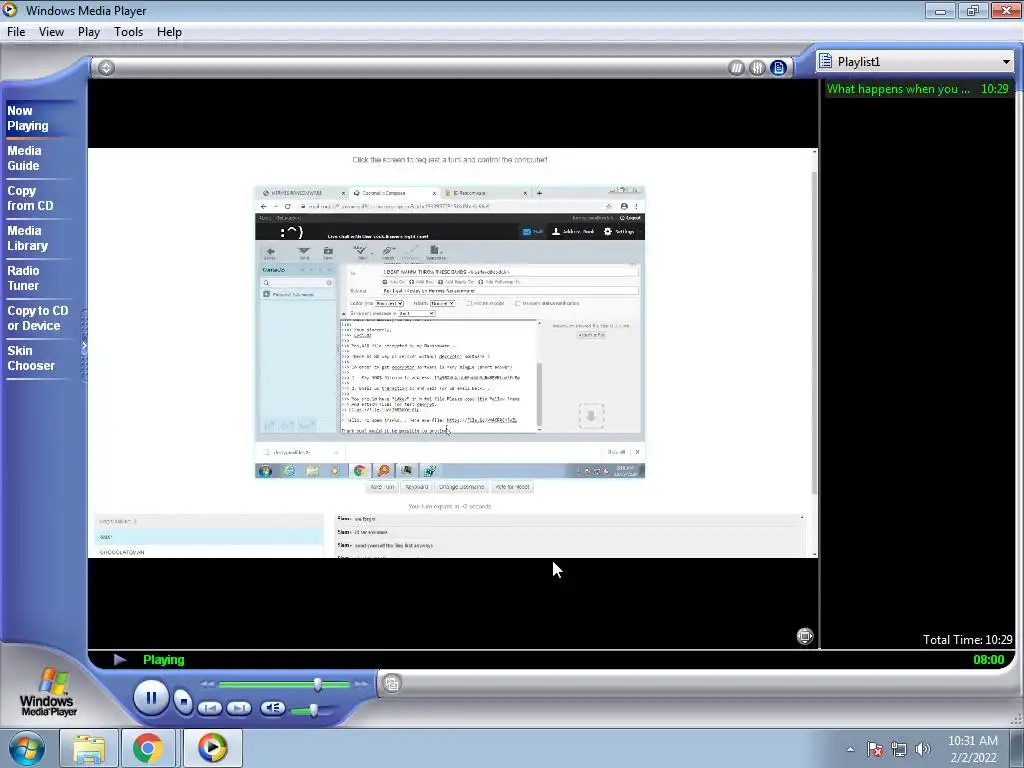Open the Help menu
This screenshot has height=768, width=1024.
pyautogui.click(x=169, y=32)
